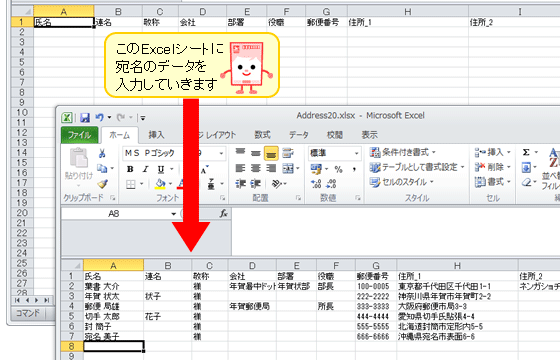
Task: Click the Fill down-arrow icon
Action: (526, 168)
